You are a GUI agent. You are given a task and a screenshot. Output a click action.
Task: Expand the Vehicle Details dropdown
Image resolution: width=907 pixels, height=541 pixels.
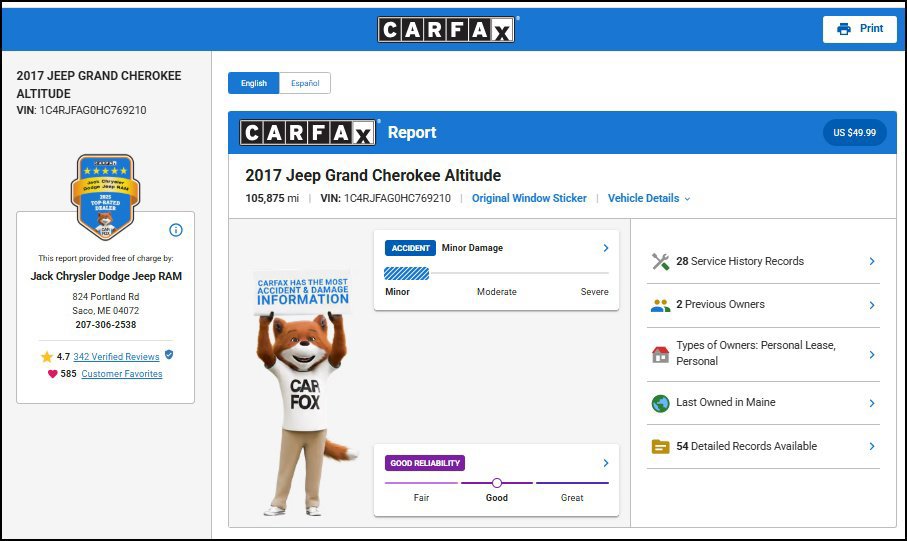coord(648,198)
